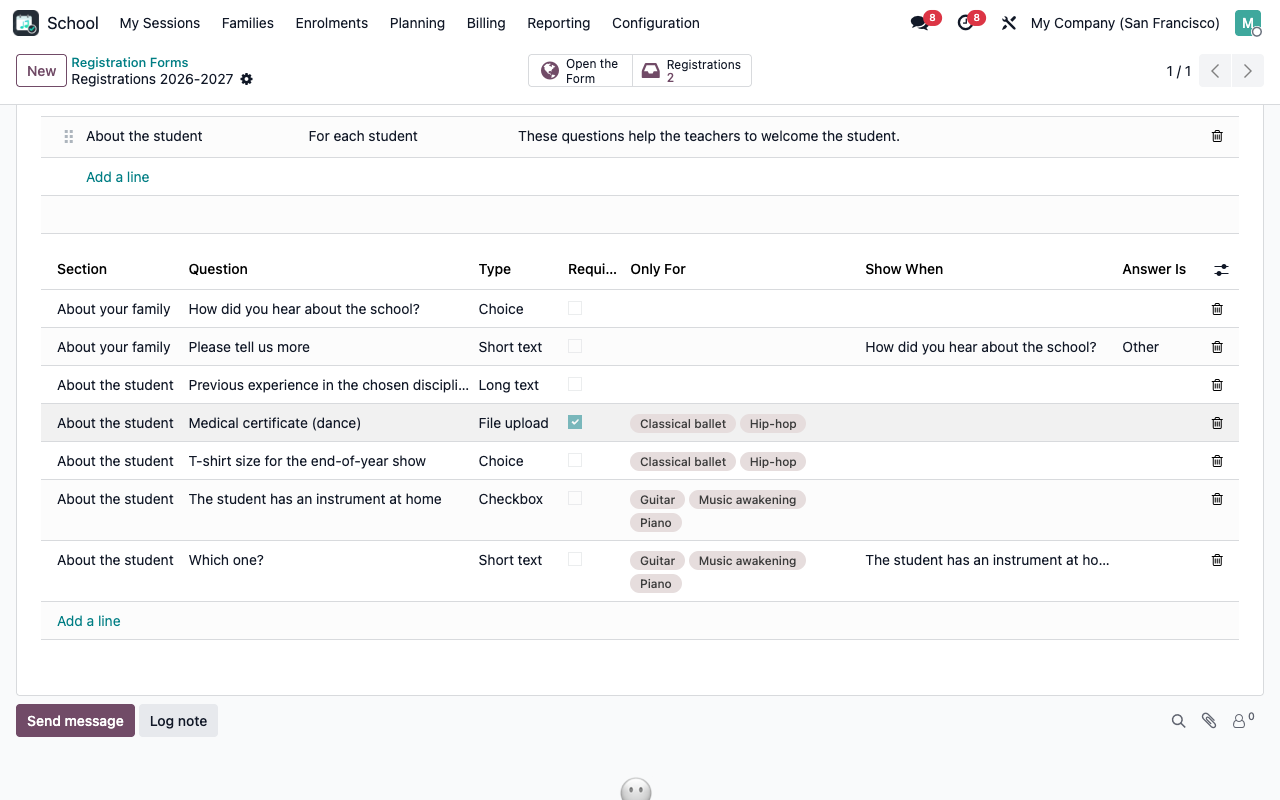The width and height of the screenshot is (1280, 800).
Task: Delete the 'How did you hear' question
Action: coord(1217,309)
